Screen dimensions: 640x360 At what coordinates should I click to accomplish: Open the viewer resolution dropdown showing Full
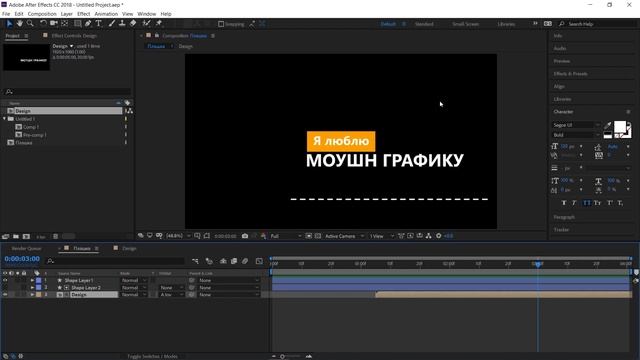pos(285,236)
